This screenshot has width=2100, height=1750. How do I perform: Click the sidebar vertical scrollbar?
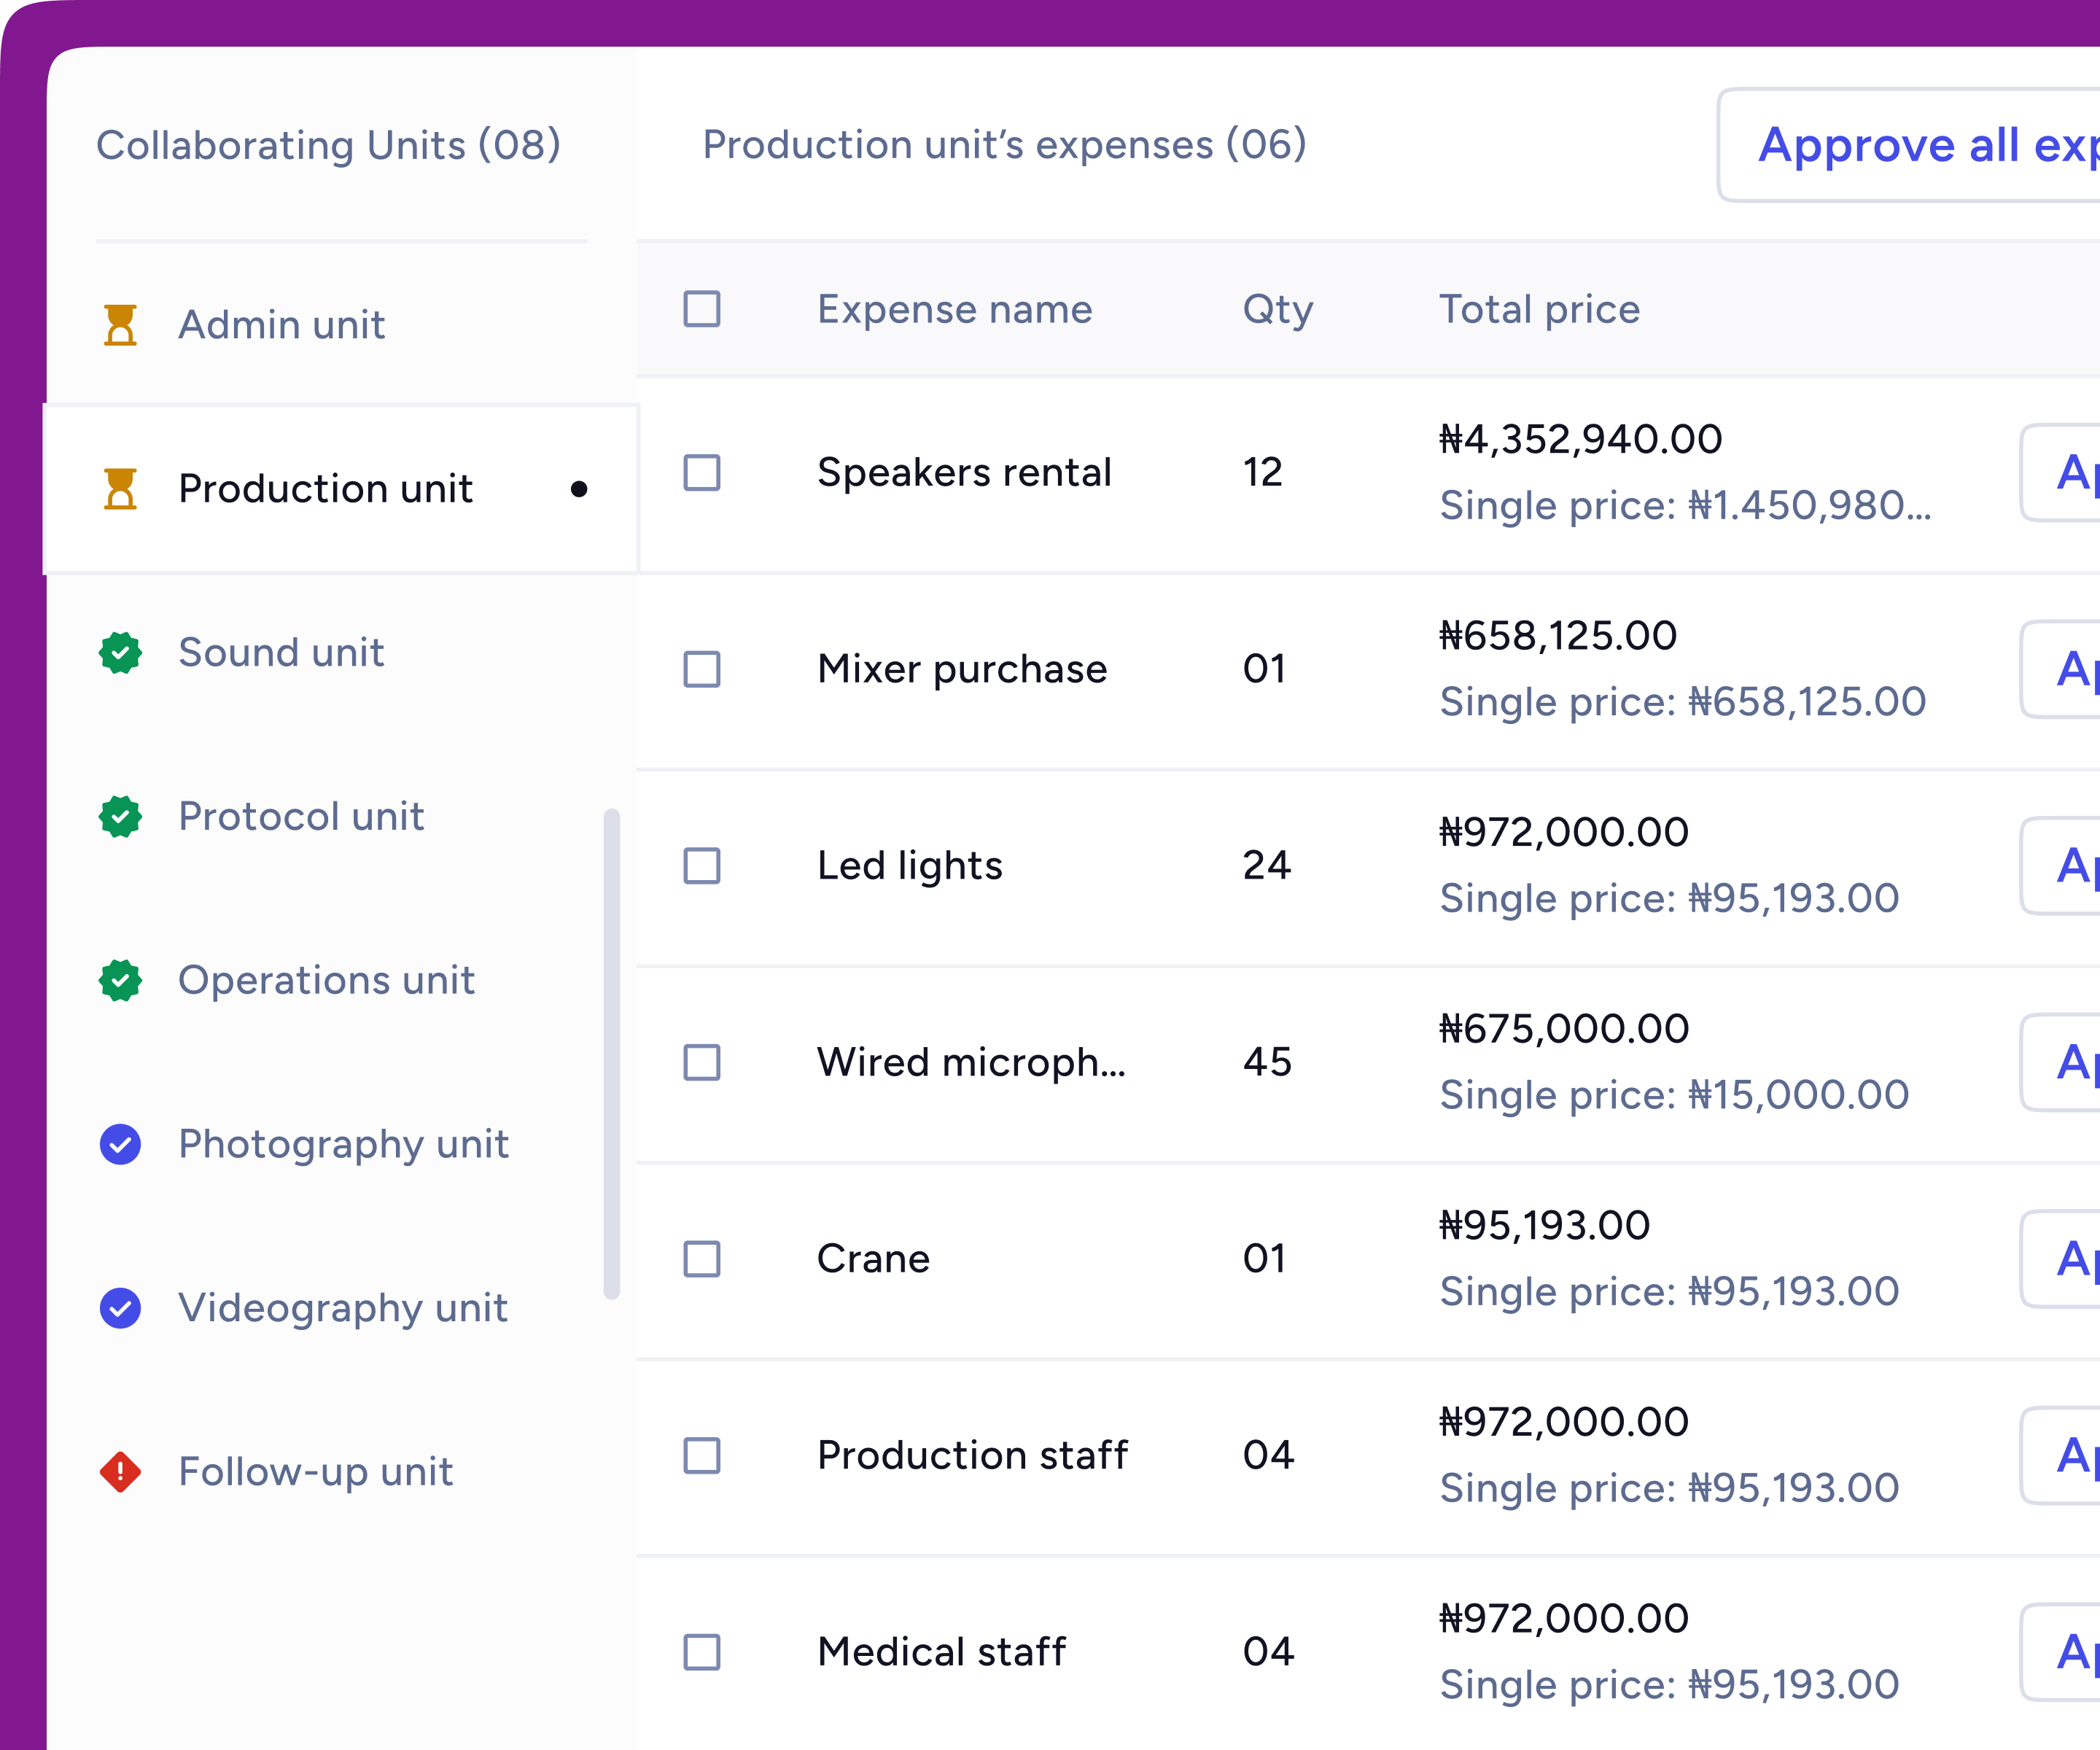click(612, 1054)
